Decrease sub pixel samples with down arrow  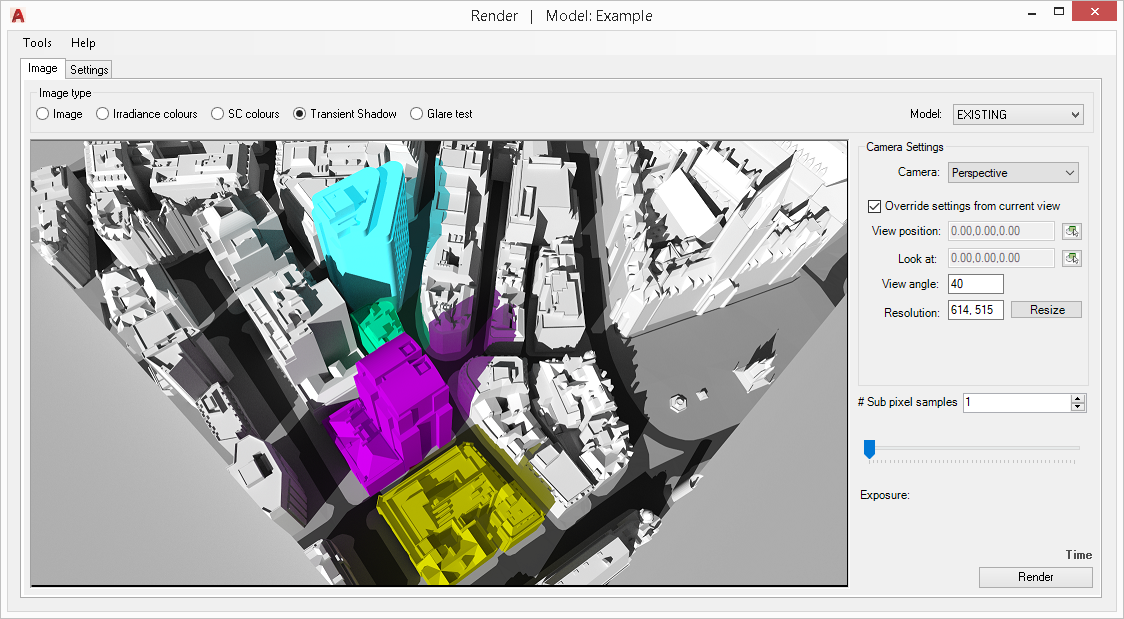click(1077, 407)
